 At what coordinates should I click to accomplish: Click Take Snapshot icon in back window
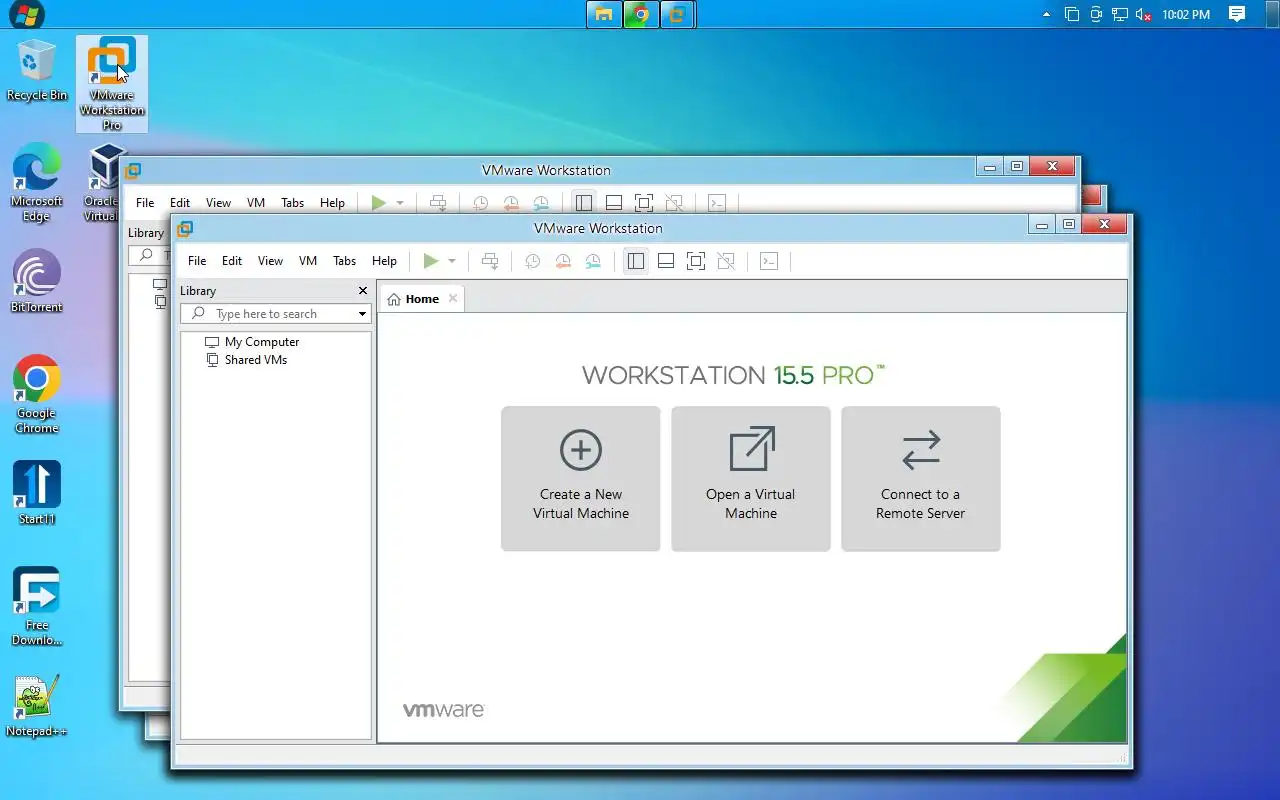click(x=481, y=203)
